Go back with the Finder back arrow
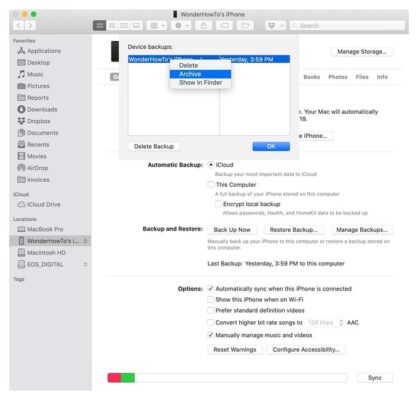Screen dimensions: 418x400 tap(19, 25)
